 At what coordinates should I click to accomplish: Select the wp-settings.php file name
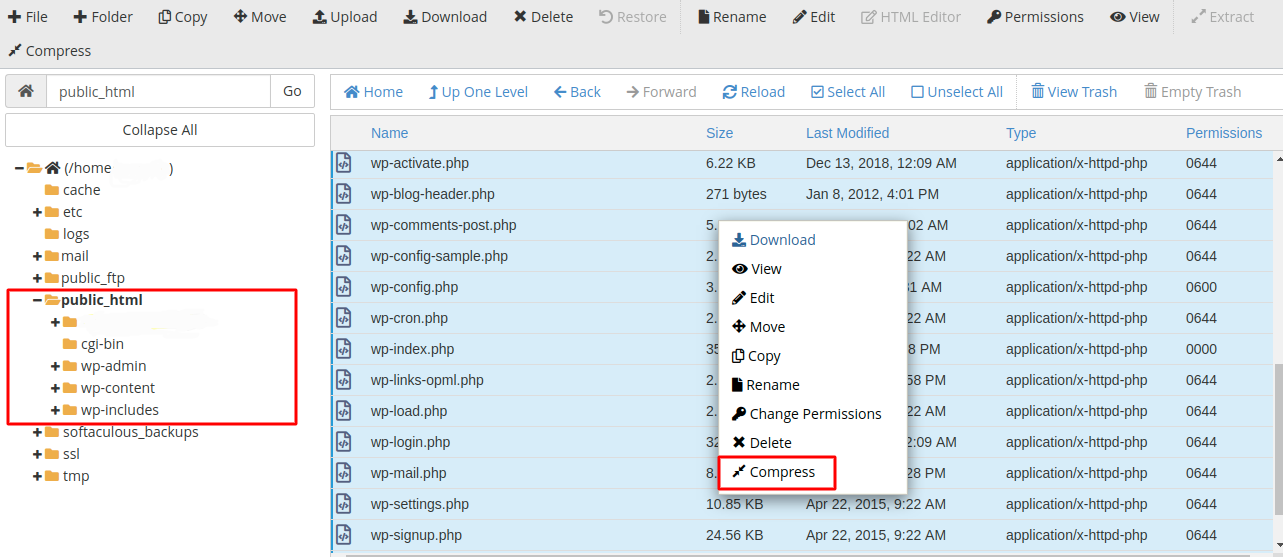[x=419, y=504]
